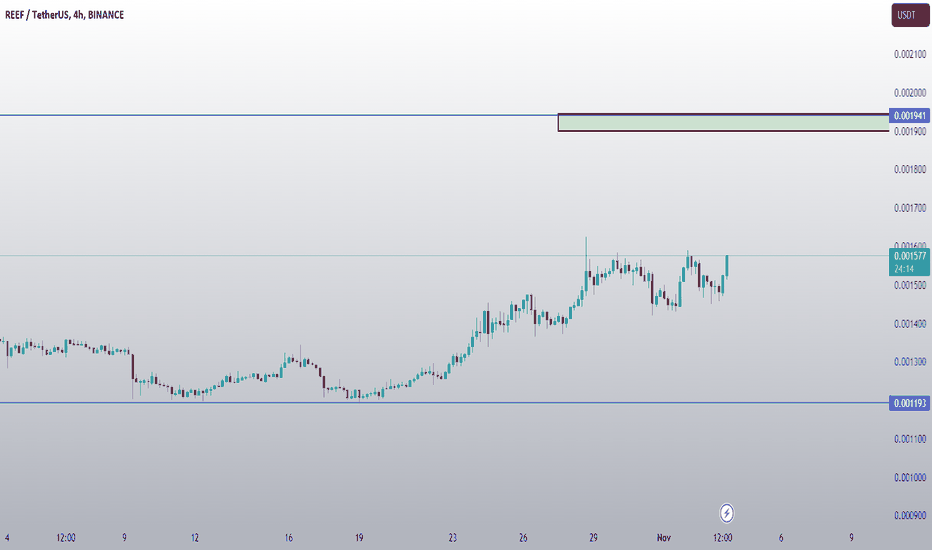
Task: Click the 0.001100 price axis label
Action: [910, 439]
